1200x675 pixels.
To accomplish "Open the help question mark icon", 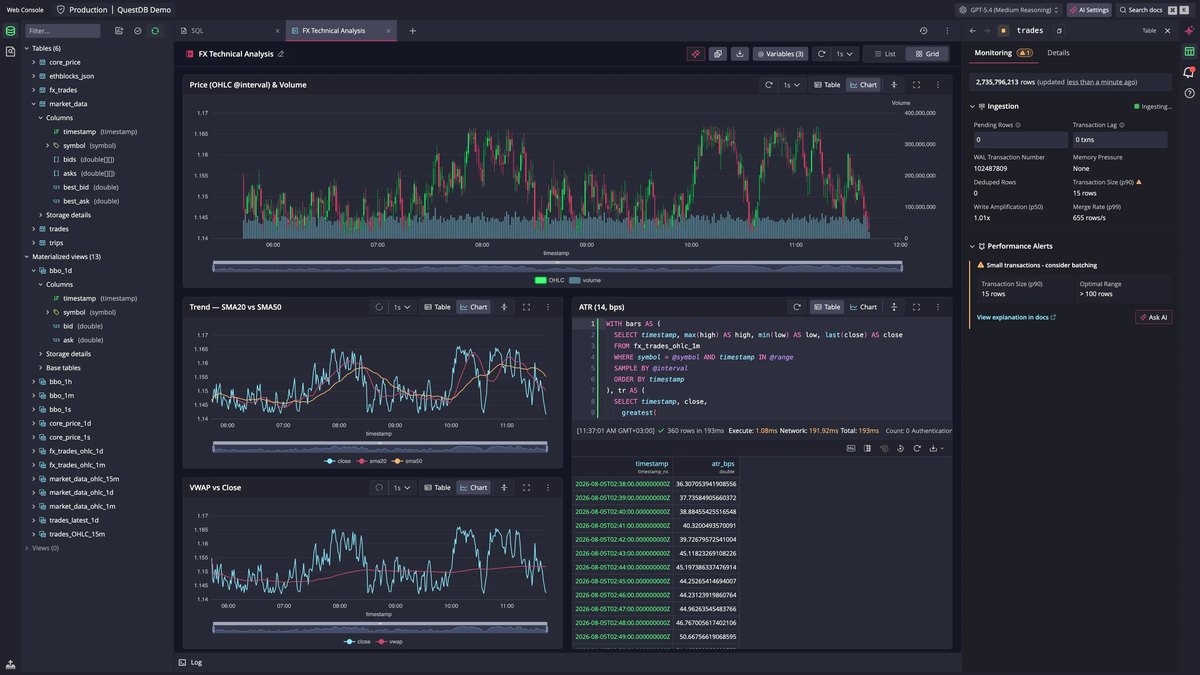I will tap(1189, 93).
